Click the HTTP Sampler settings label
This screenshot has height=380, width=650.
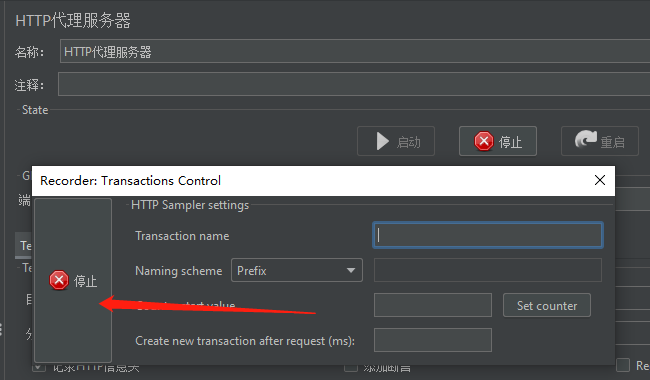click(190, 205)
